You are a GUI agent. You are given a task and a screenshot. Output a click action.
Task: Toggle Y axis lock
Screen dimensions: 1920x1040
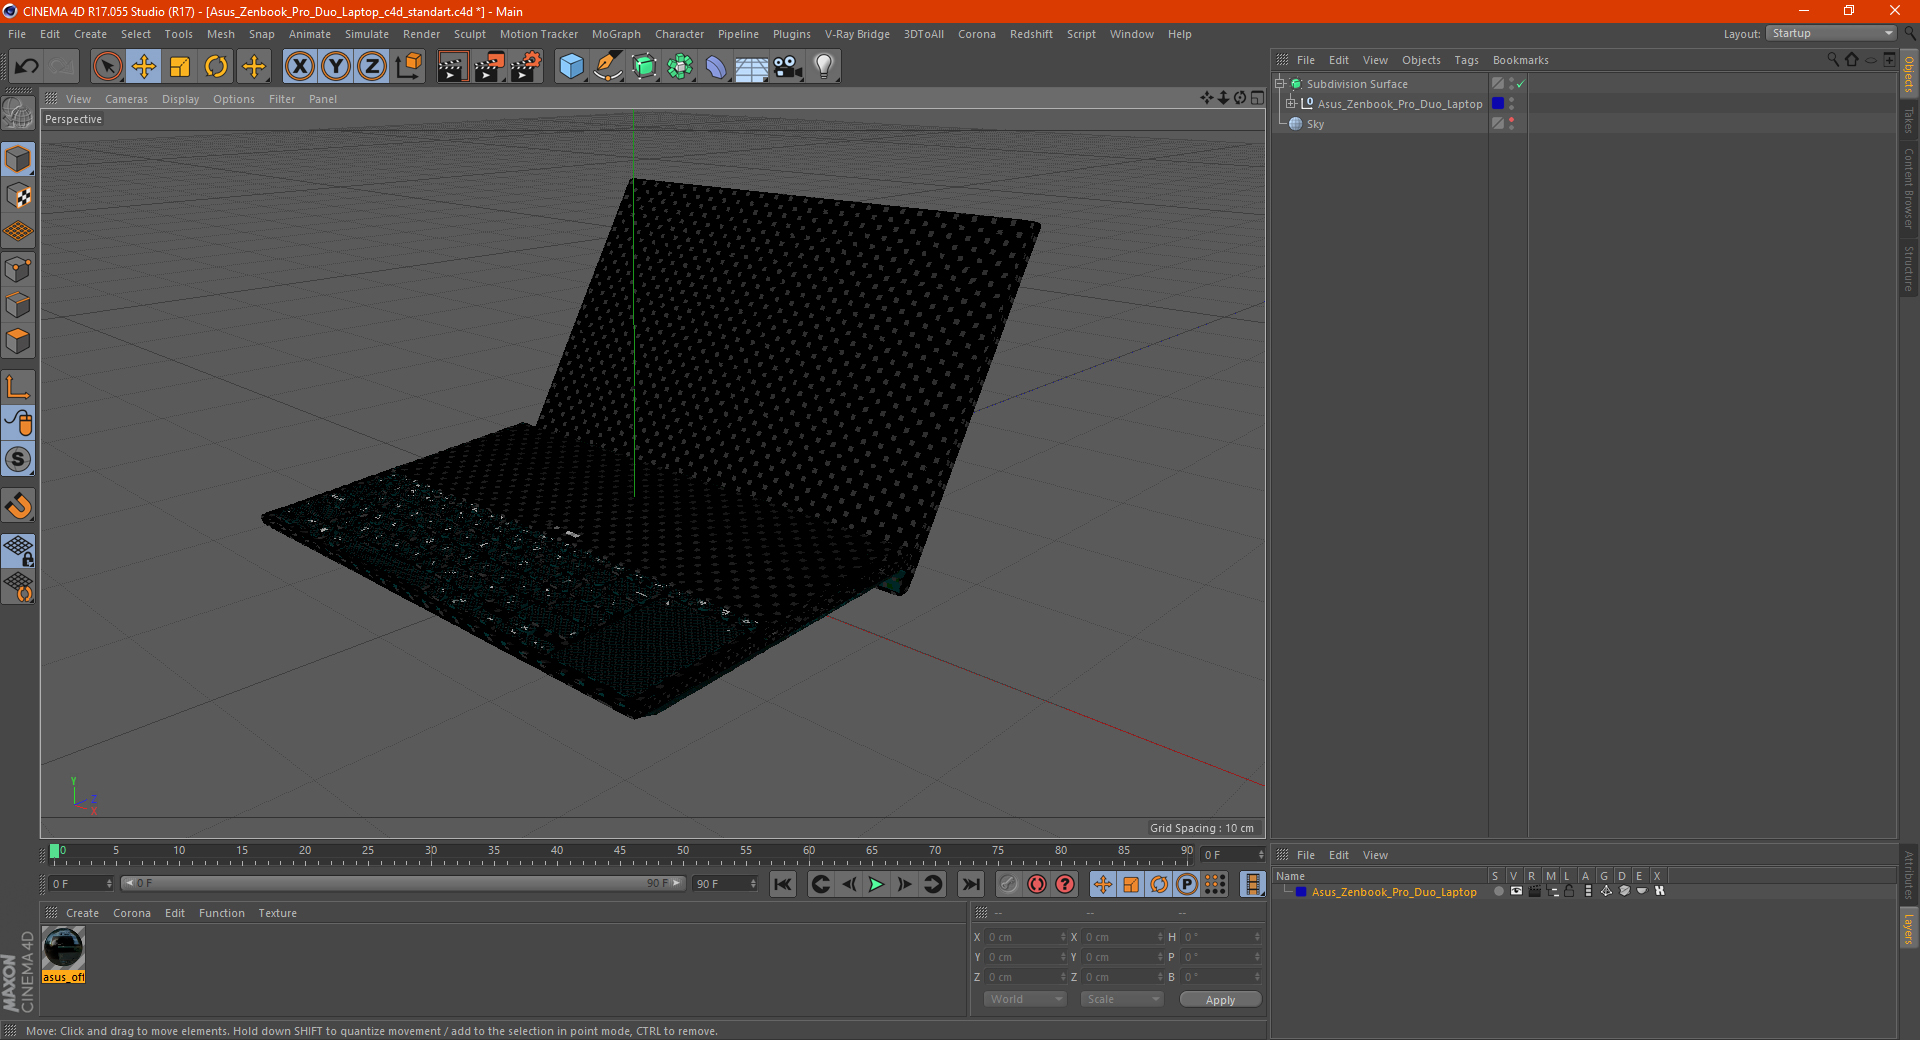[x=336, y=67]
